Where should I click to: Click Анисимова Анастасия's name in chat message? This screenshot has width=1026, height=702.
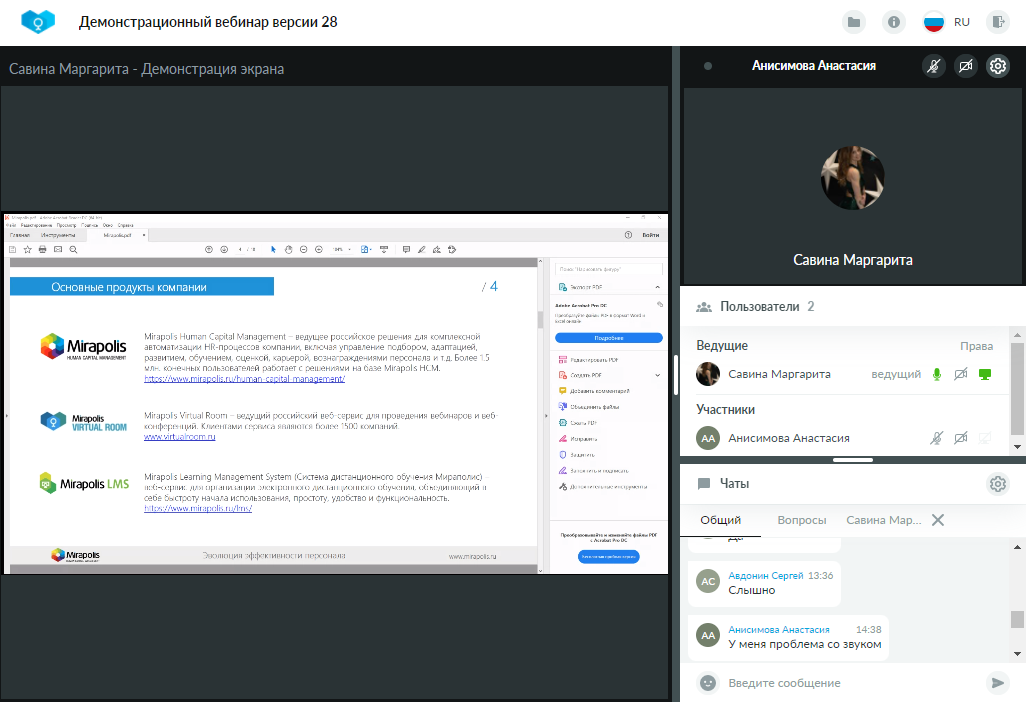click(779, 629)
